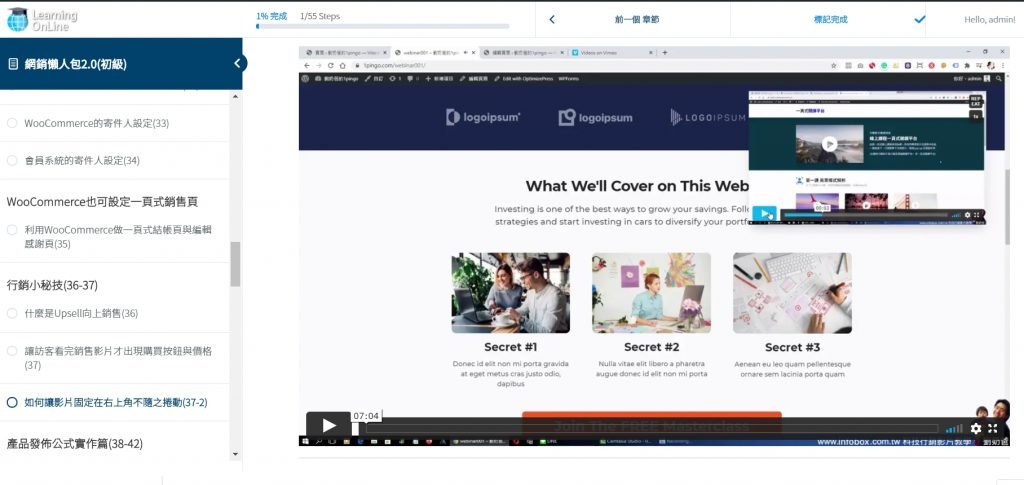Click the document icon beside 網銷懶人包2.0
The height and width of the screenshot is (485, 1024).
point(12,63)
